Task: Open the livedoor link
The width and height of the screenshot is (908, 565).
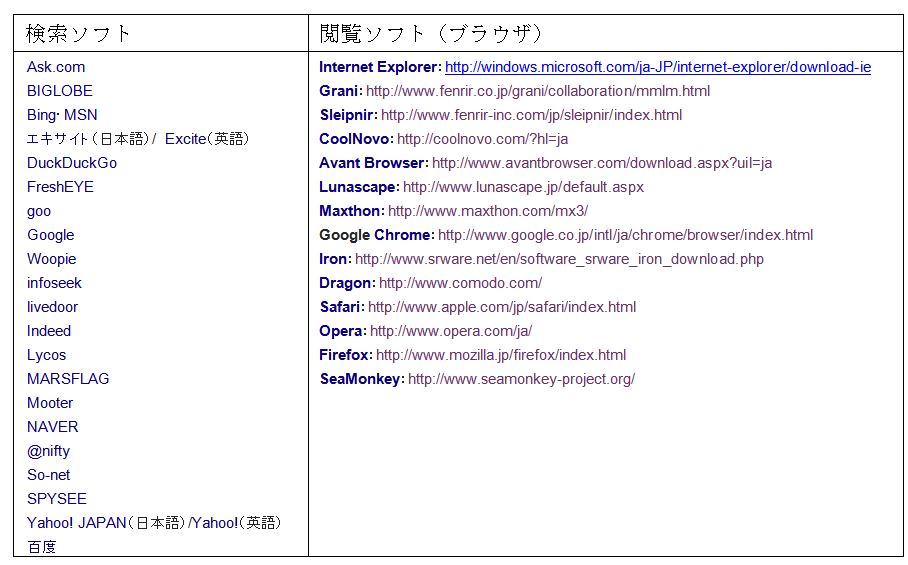Action: (52, 307)
